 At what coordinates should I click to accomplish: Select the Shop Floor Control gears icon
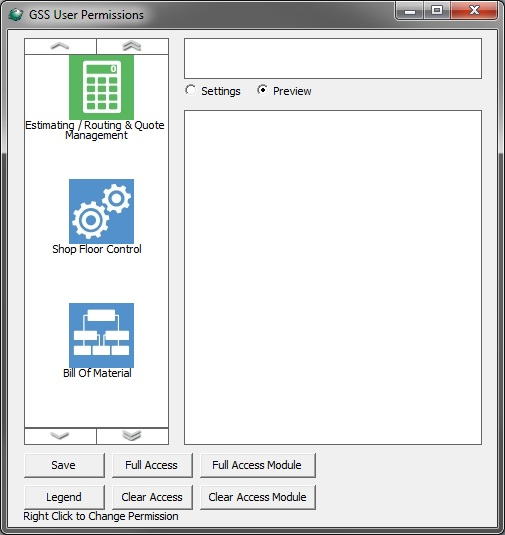pyautogui.click(x=101, y=211)
